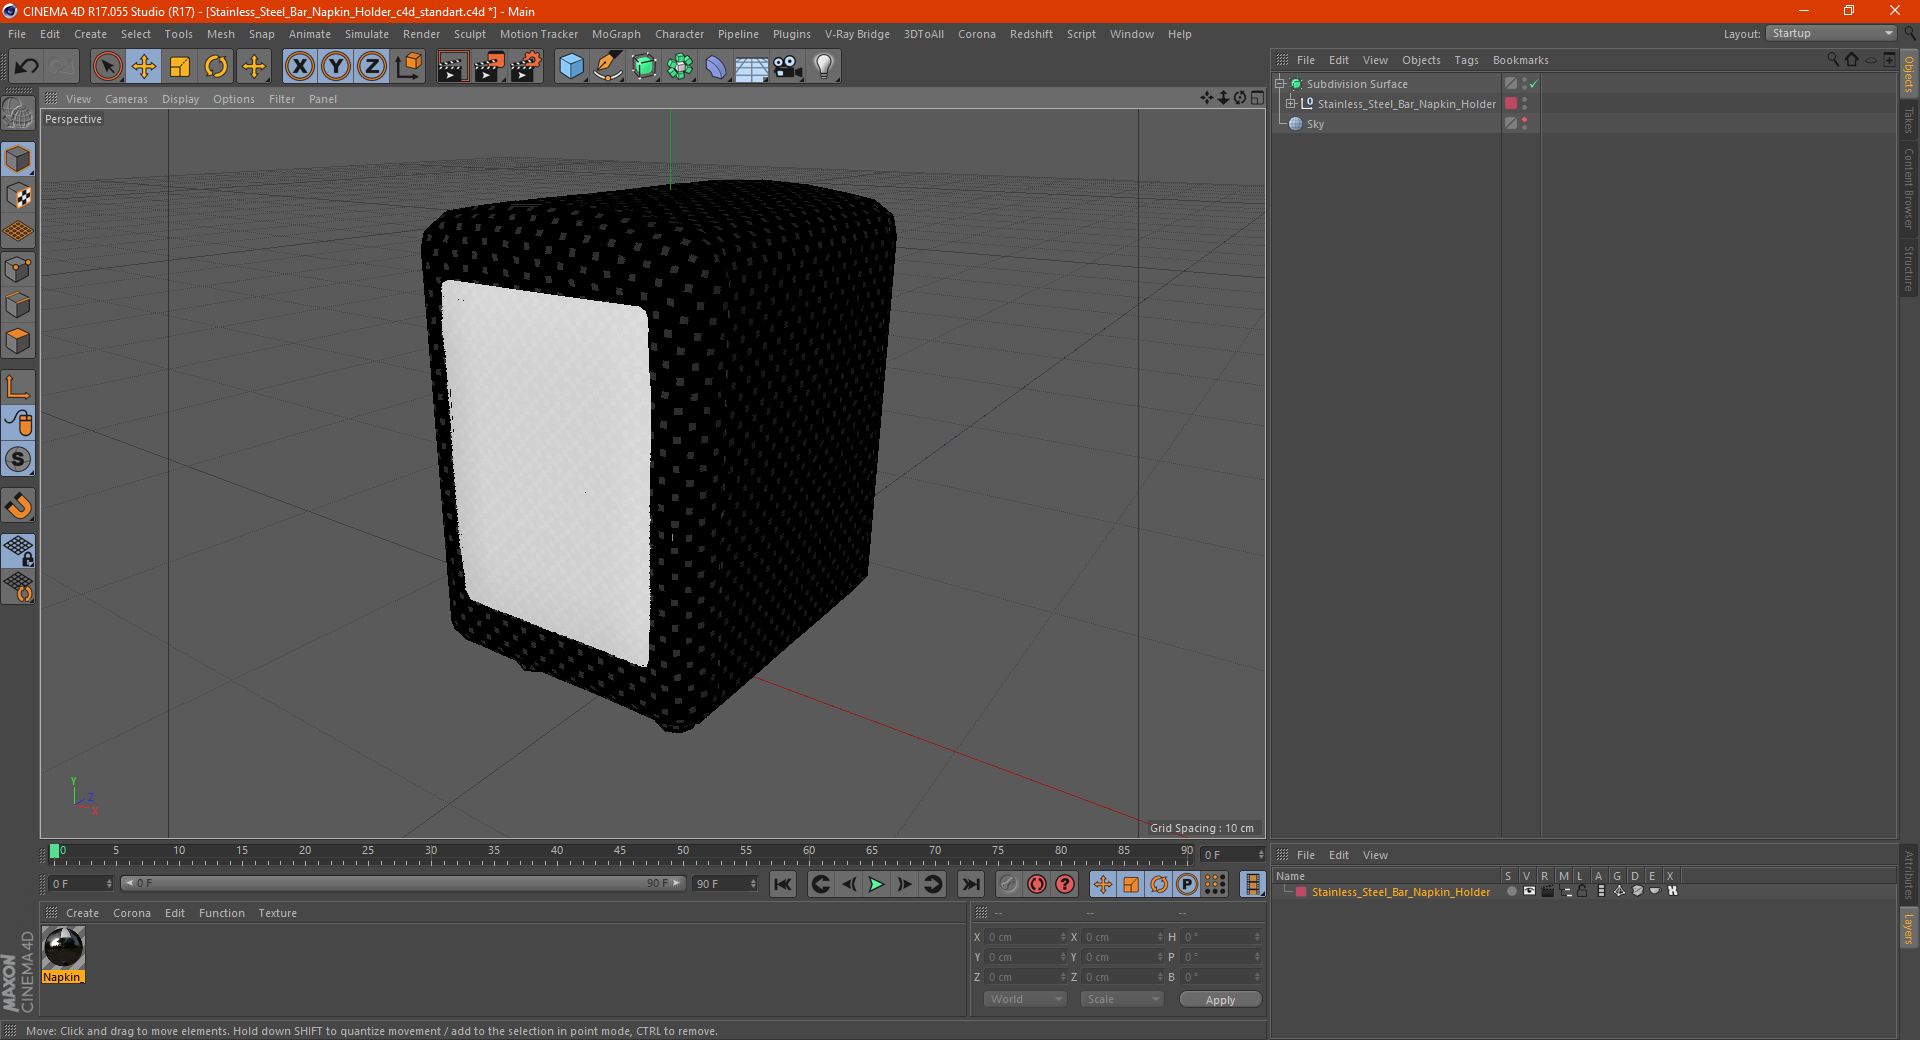Click napkin holder layer color swatch
The image size is (1920, 1040).
click(x=1511, y=104)
